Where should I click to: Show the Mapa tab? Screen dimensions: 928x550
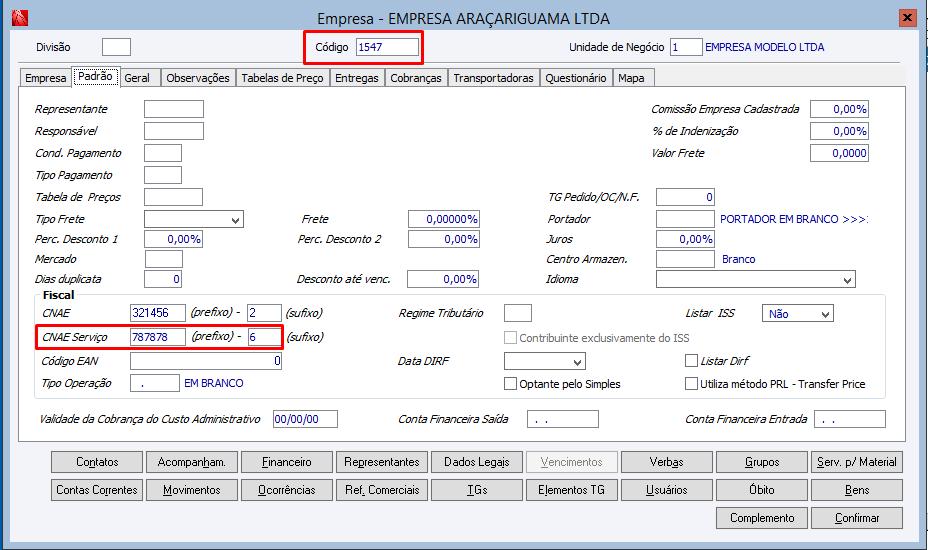pyautogui.click(x=631, y=78)
